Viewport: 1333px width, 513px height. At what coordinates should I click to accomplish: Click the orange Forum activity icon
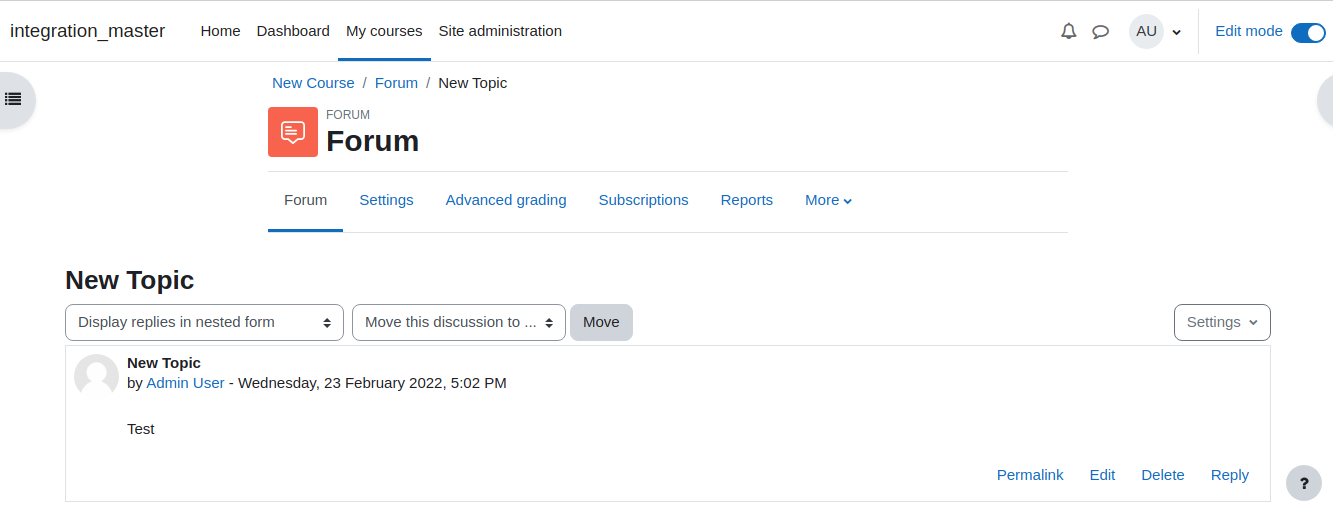coord(293,132)
